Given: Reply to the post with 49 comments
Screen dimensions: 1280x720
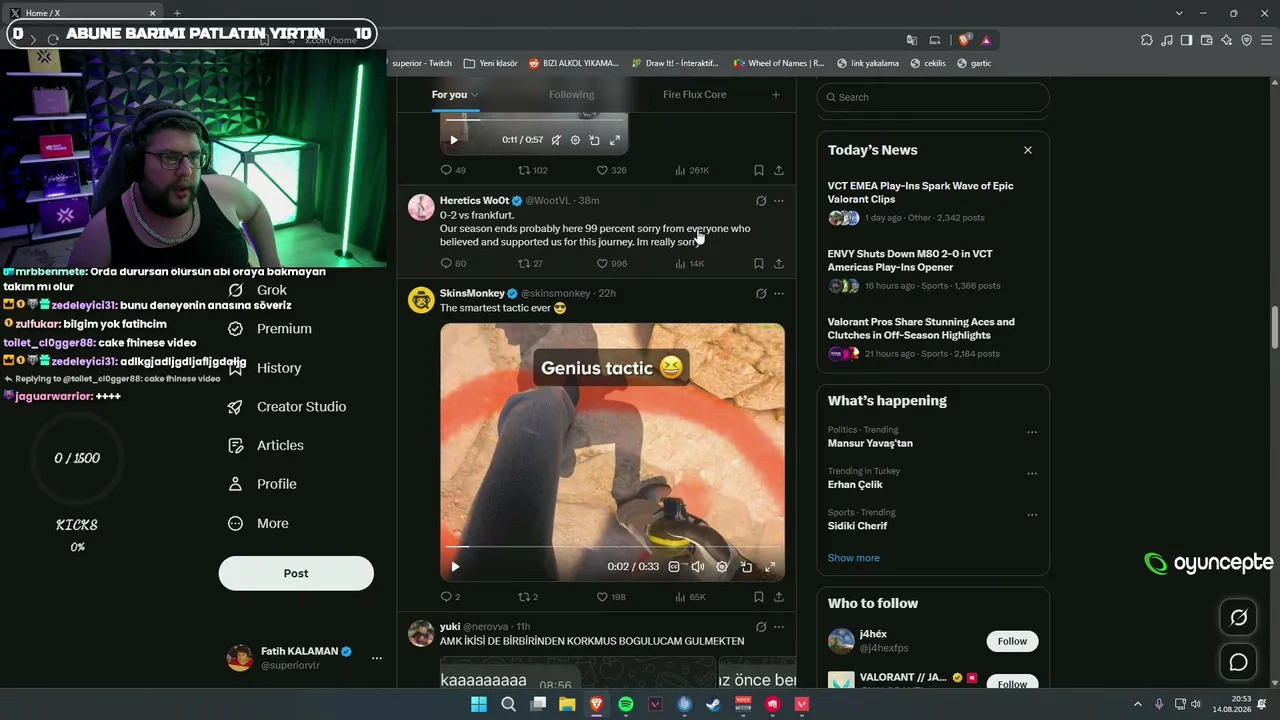Looking at the screenshot, I should pyautogui.click(x=453, y=170).
